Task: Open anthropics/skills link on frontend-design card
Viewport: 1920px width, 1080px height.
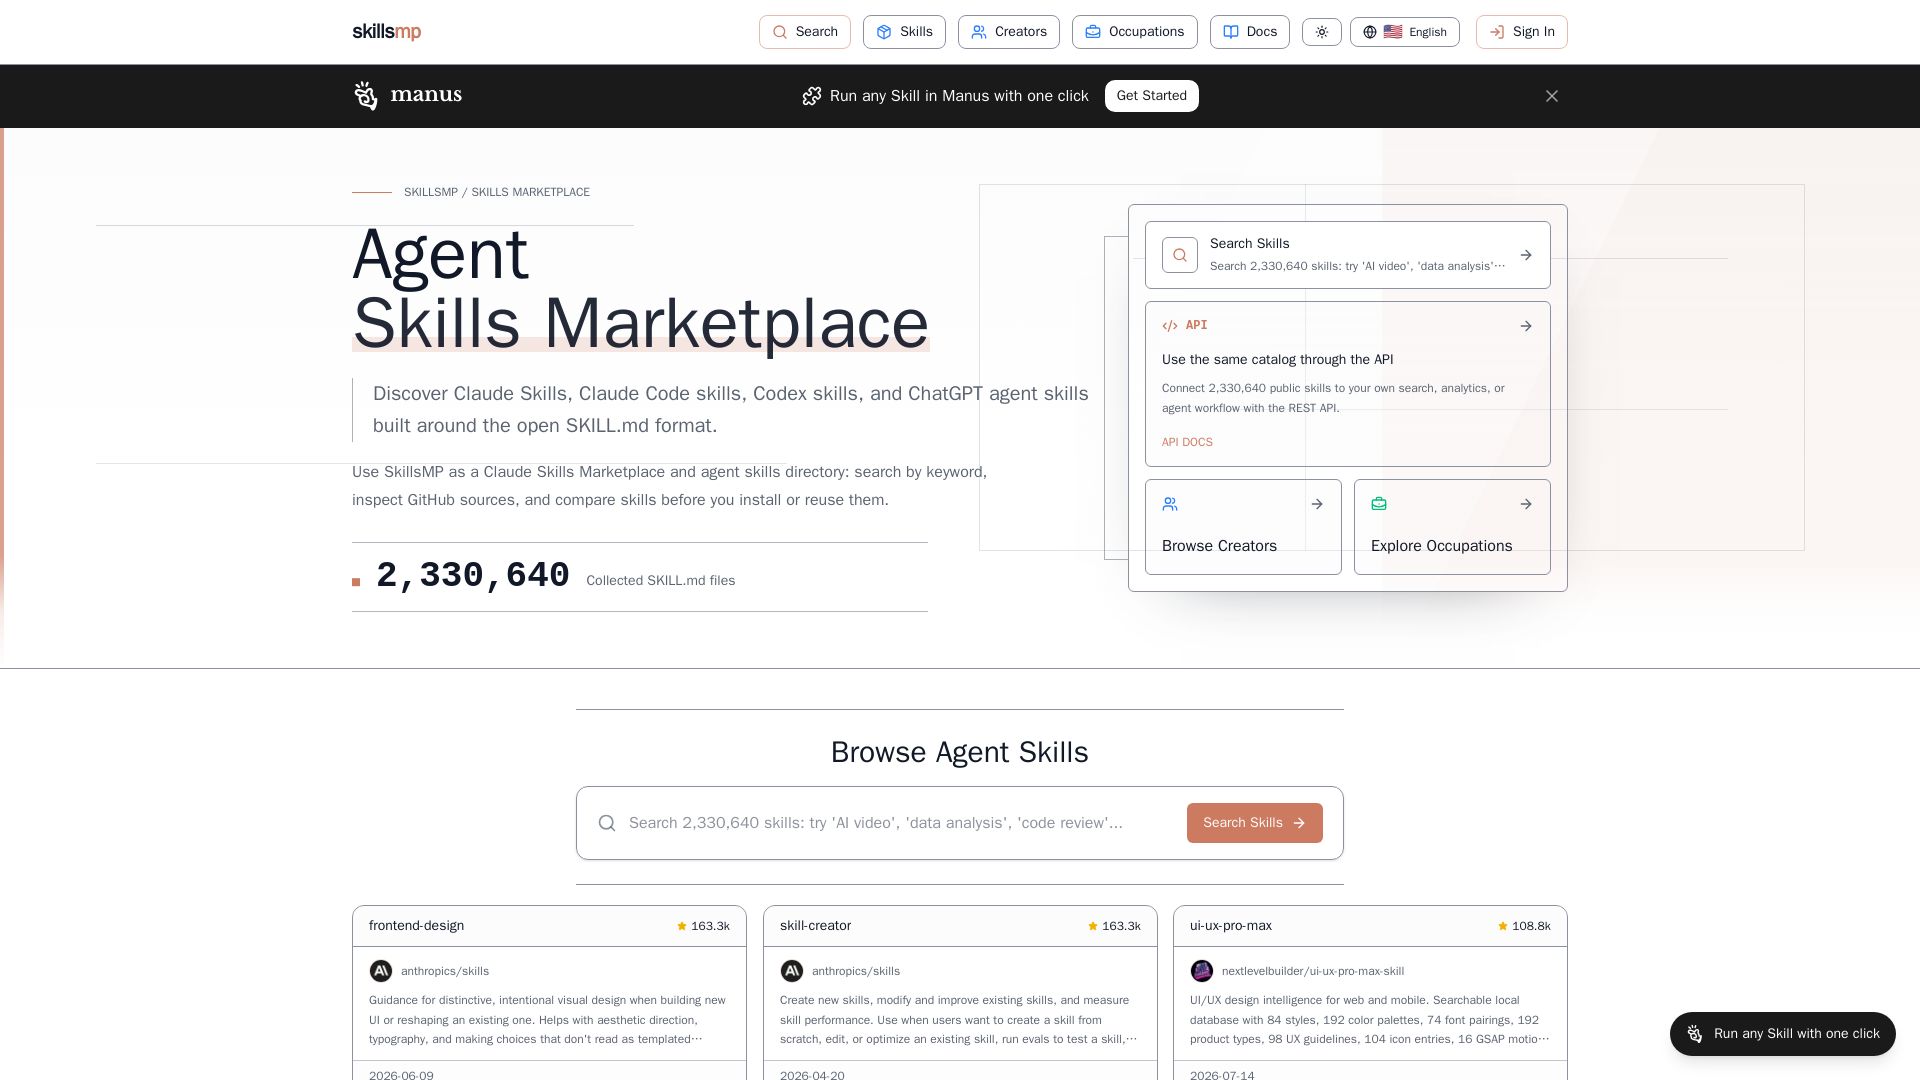Action: [x=445, y=971]
